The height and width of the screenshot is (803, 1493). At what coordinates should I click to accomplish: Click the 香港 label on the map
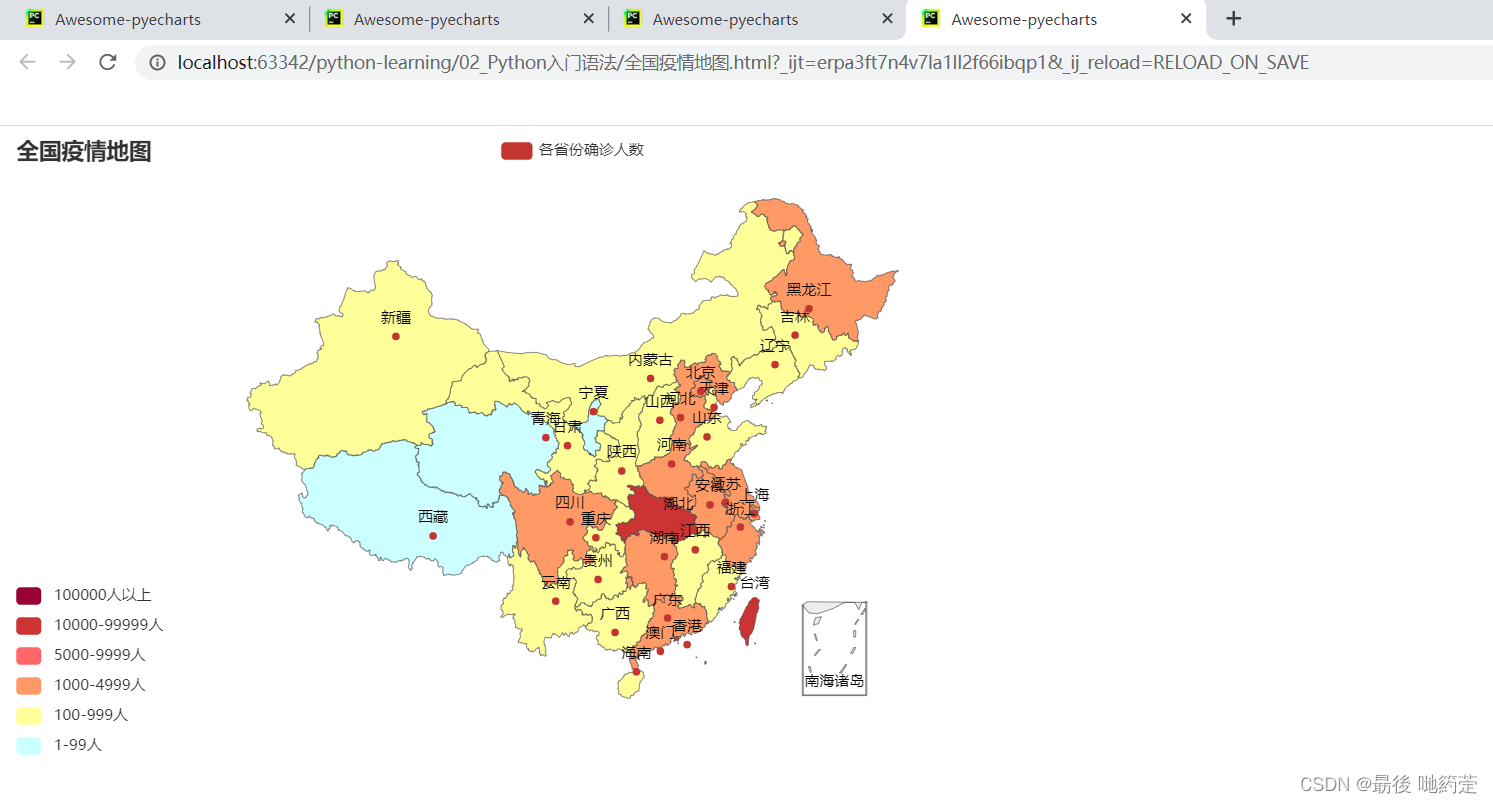pos(687,626)
